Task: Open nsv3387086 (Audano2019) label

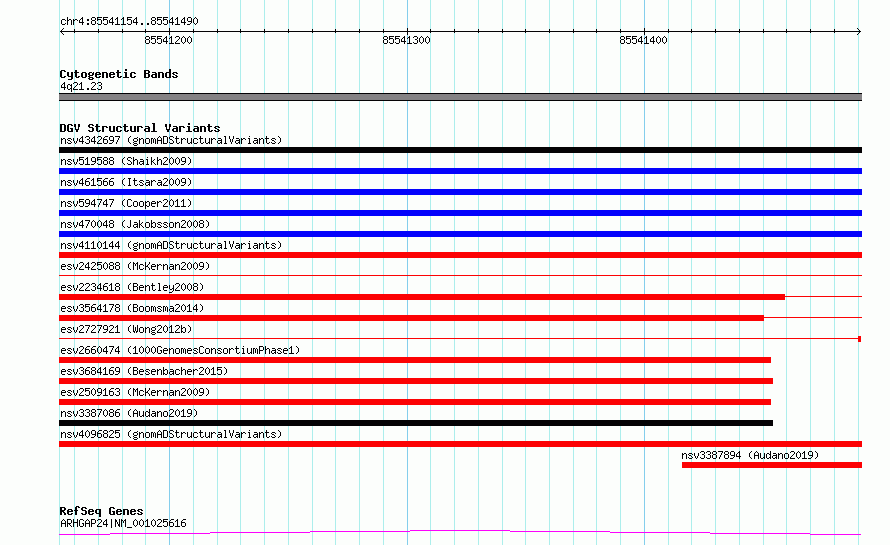Action: tap(129, 413)
